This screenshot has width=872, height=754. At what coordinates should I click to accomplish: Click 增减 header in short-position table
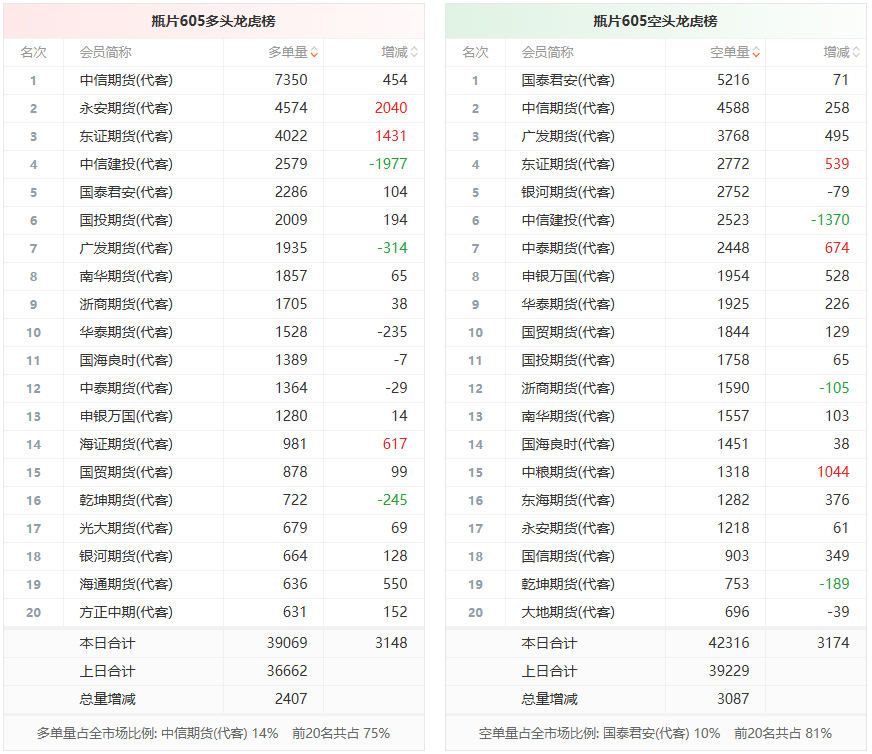pos(836,52)
